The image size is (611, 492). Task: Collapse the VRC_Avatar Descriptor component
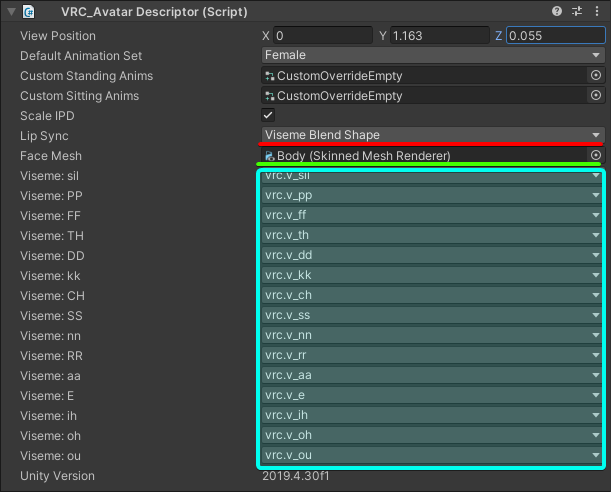(x=9, y=11)
